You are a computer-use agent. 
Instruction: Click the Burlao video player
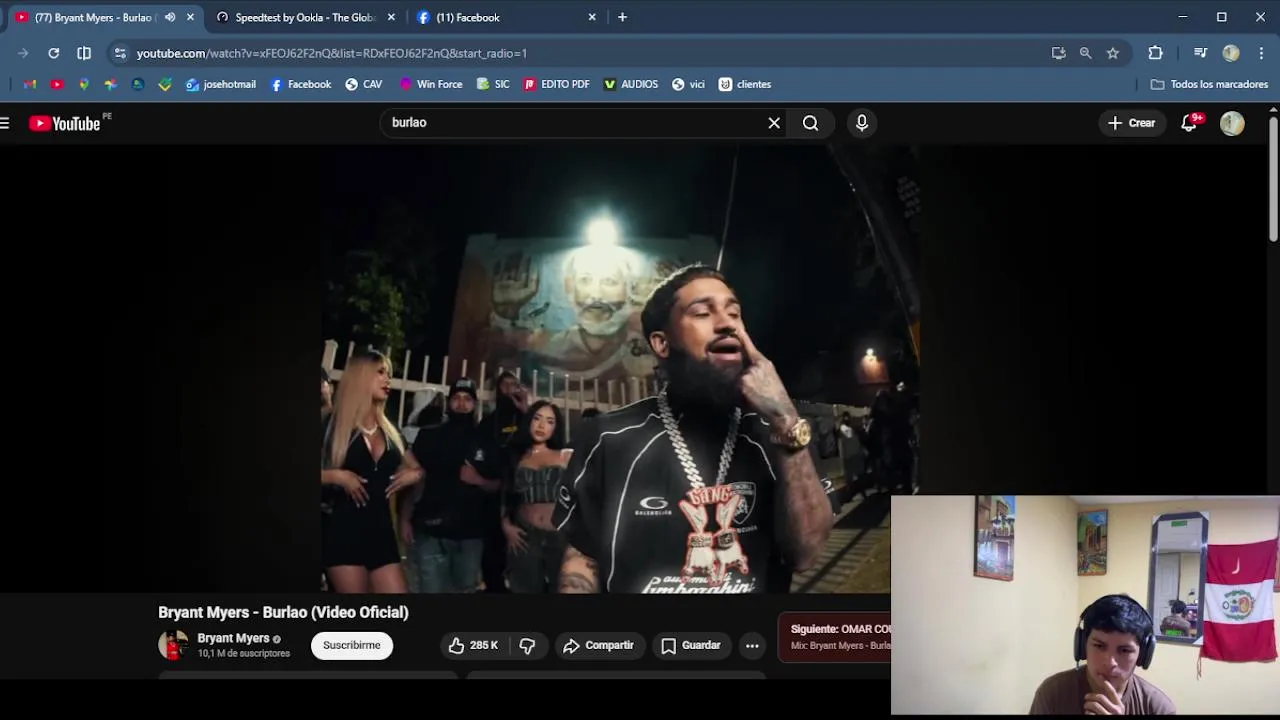tap(620, 370)
